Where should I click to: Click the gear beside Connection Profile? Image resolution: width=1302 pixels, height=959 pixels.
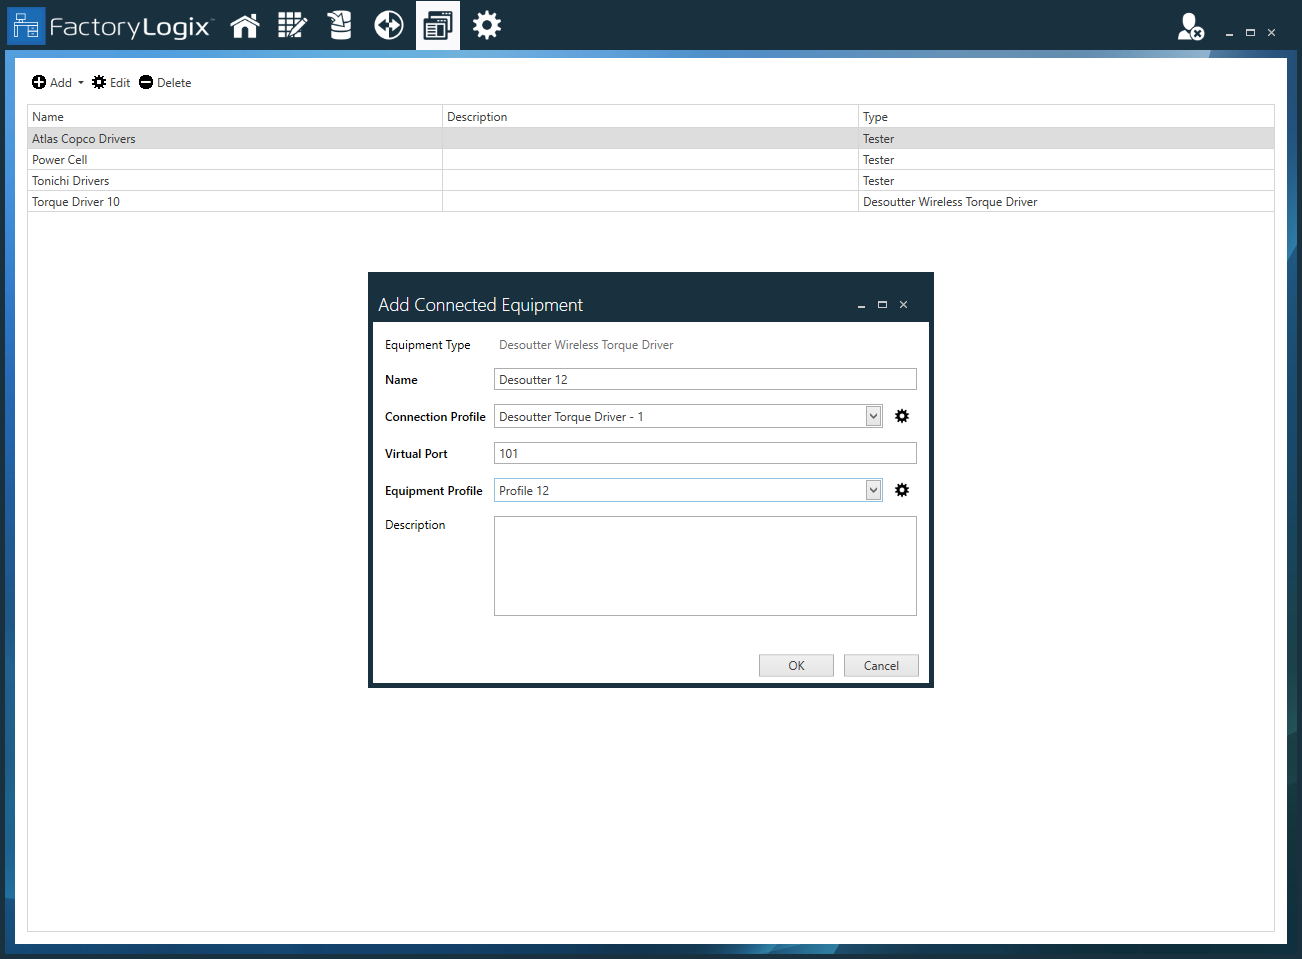click(902, 415)
